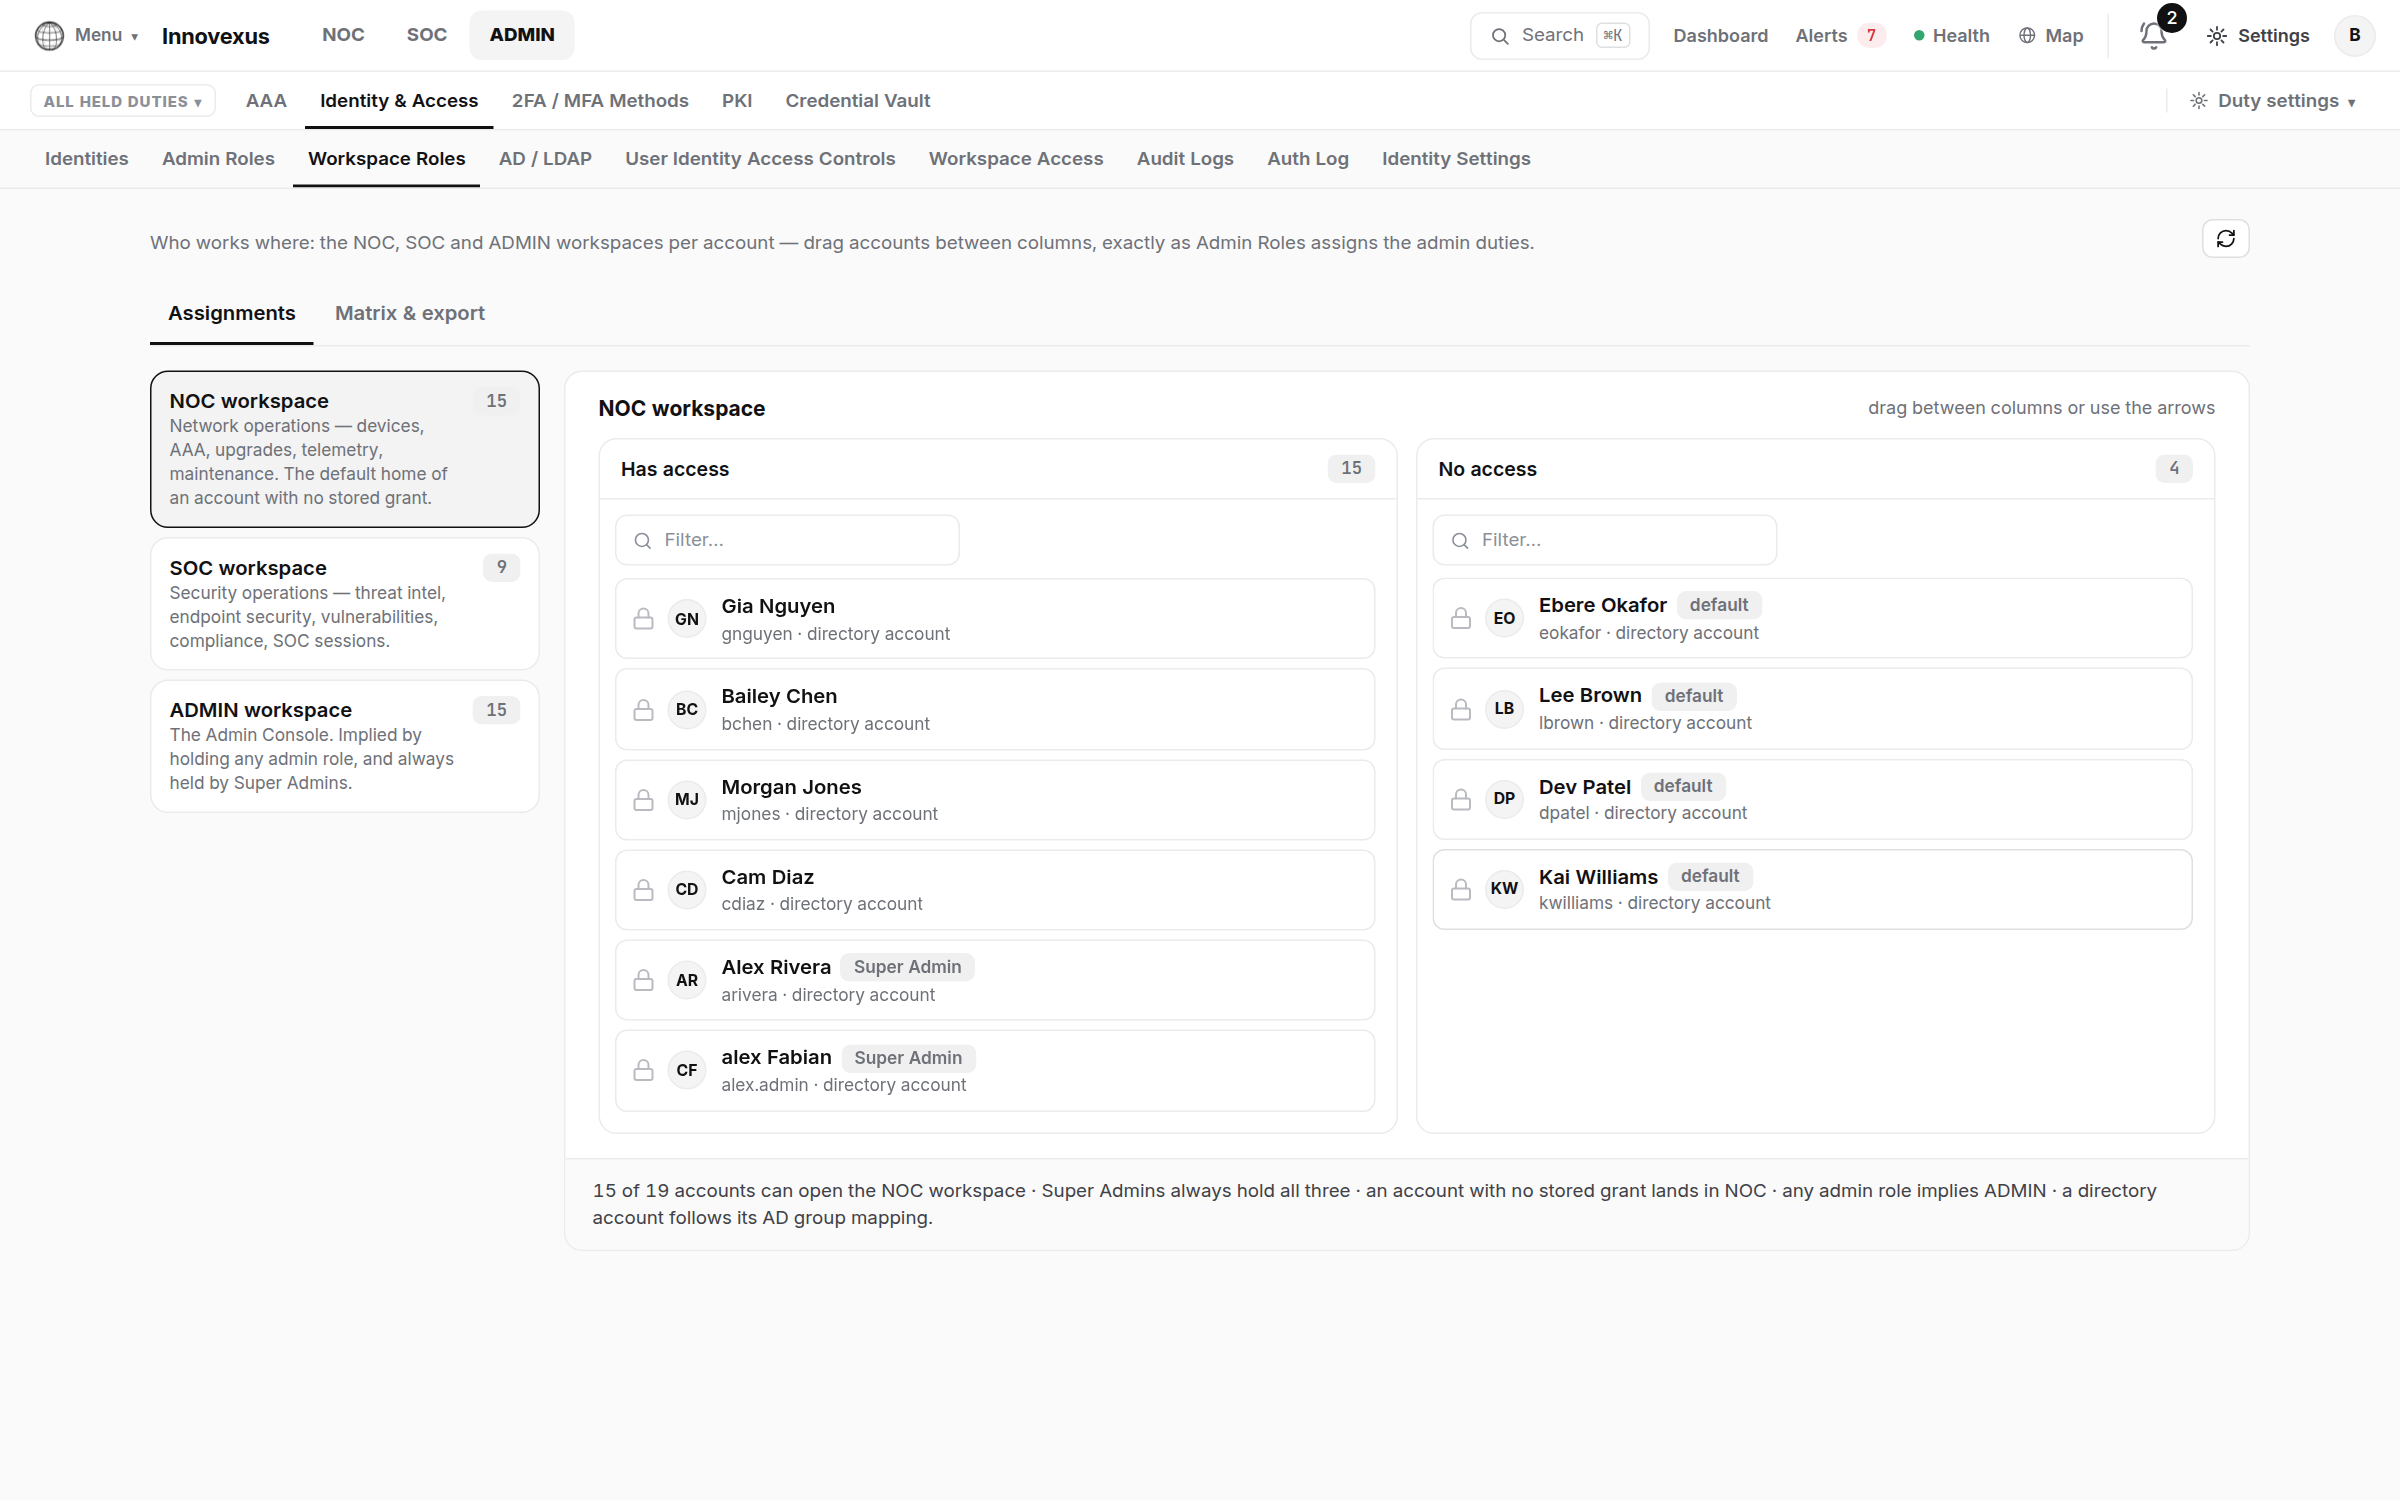Open the Audit Logs tab
Screen dimensions: 2400x1500
pos(1185,159)
